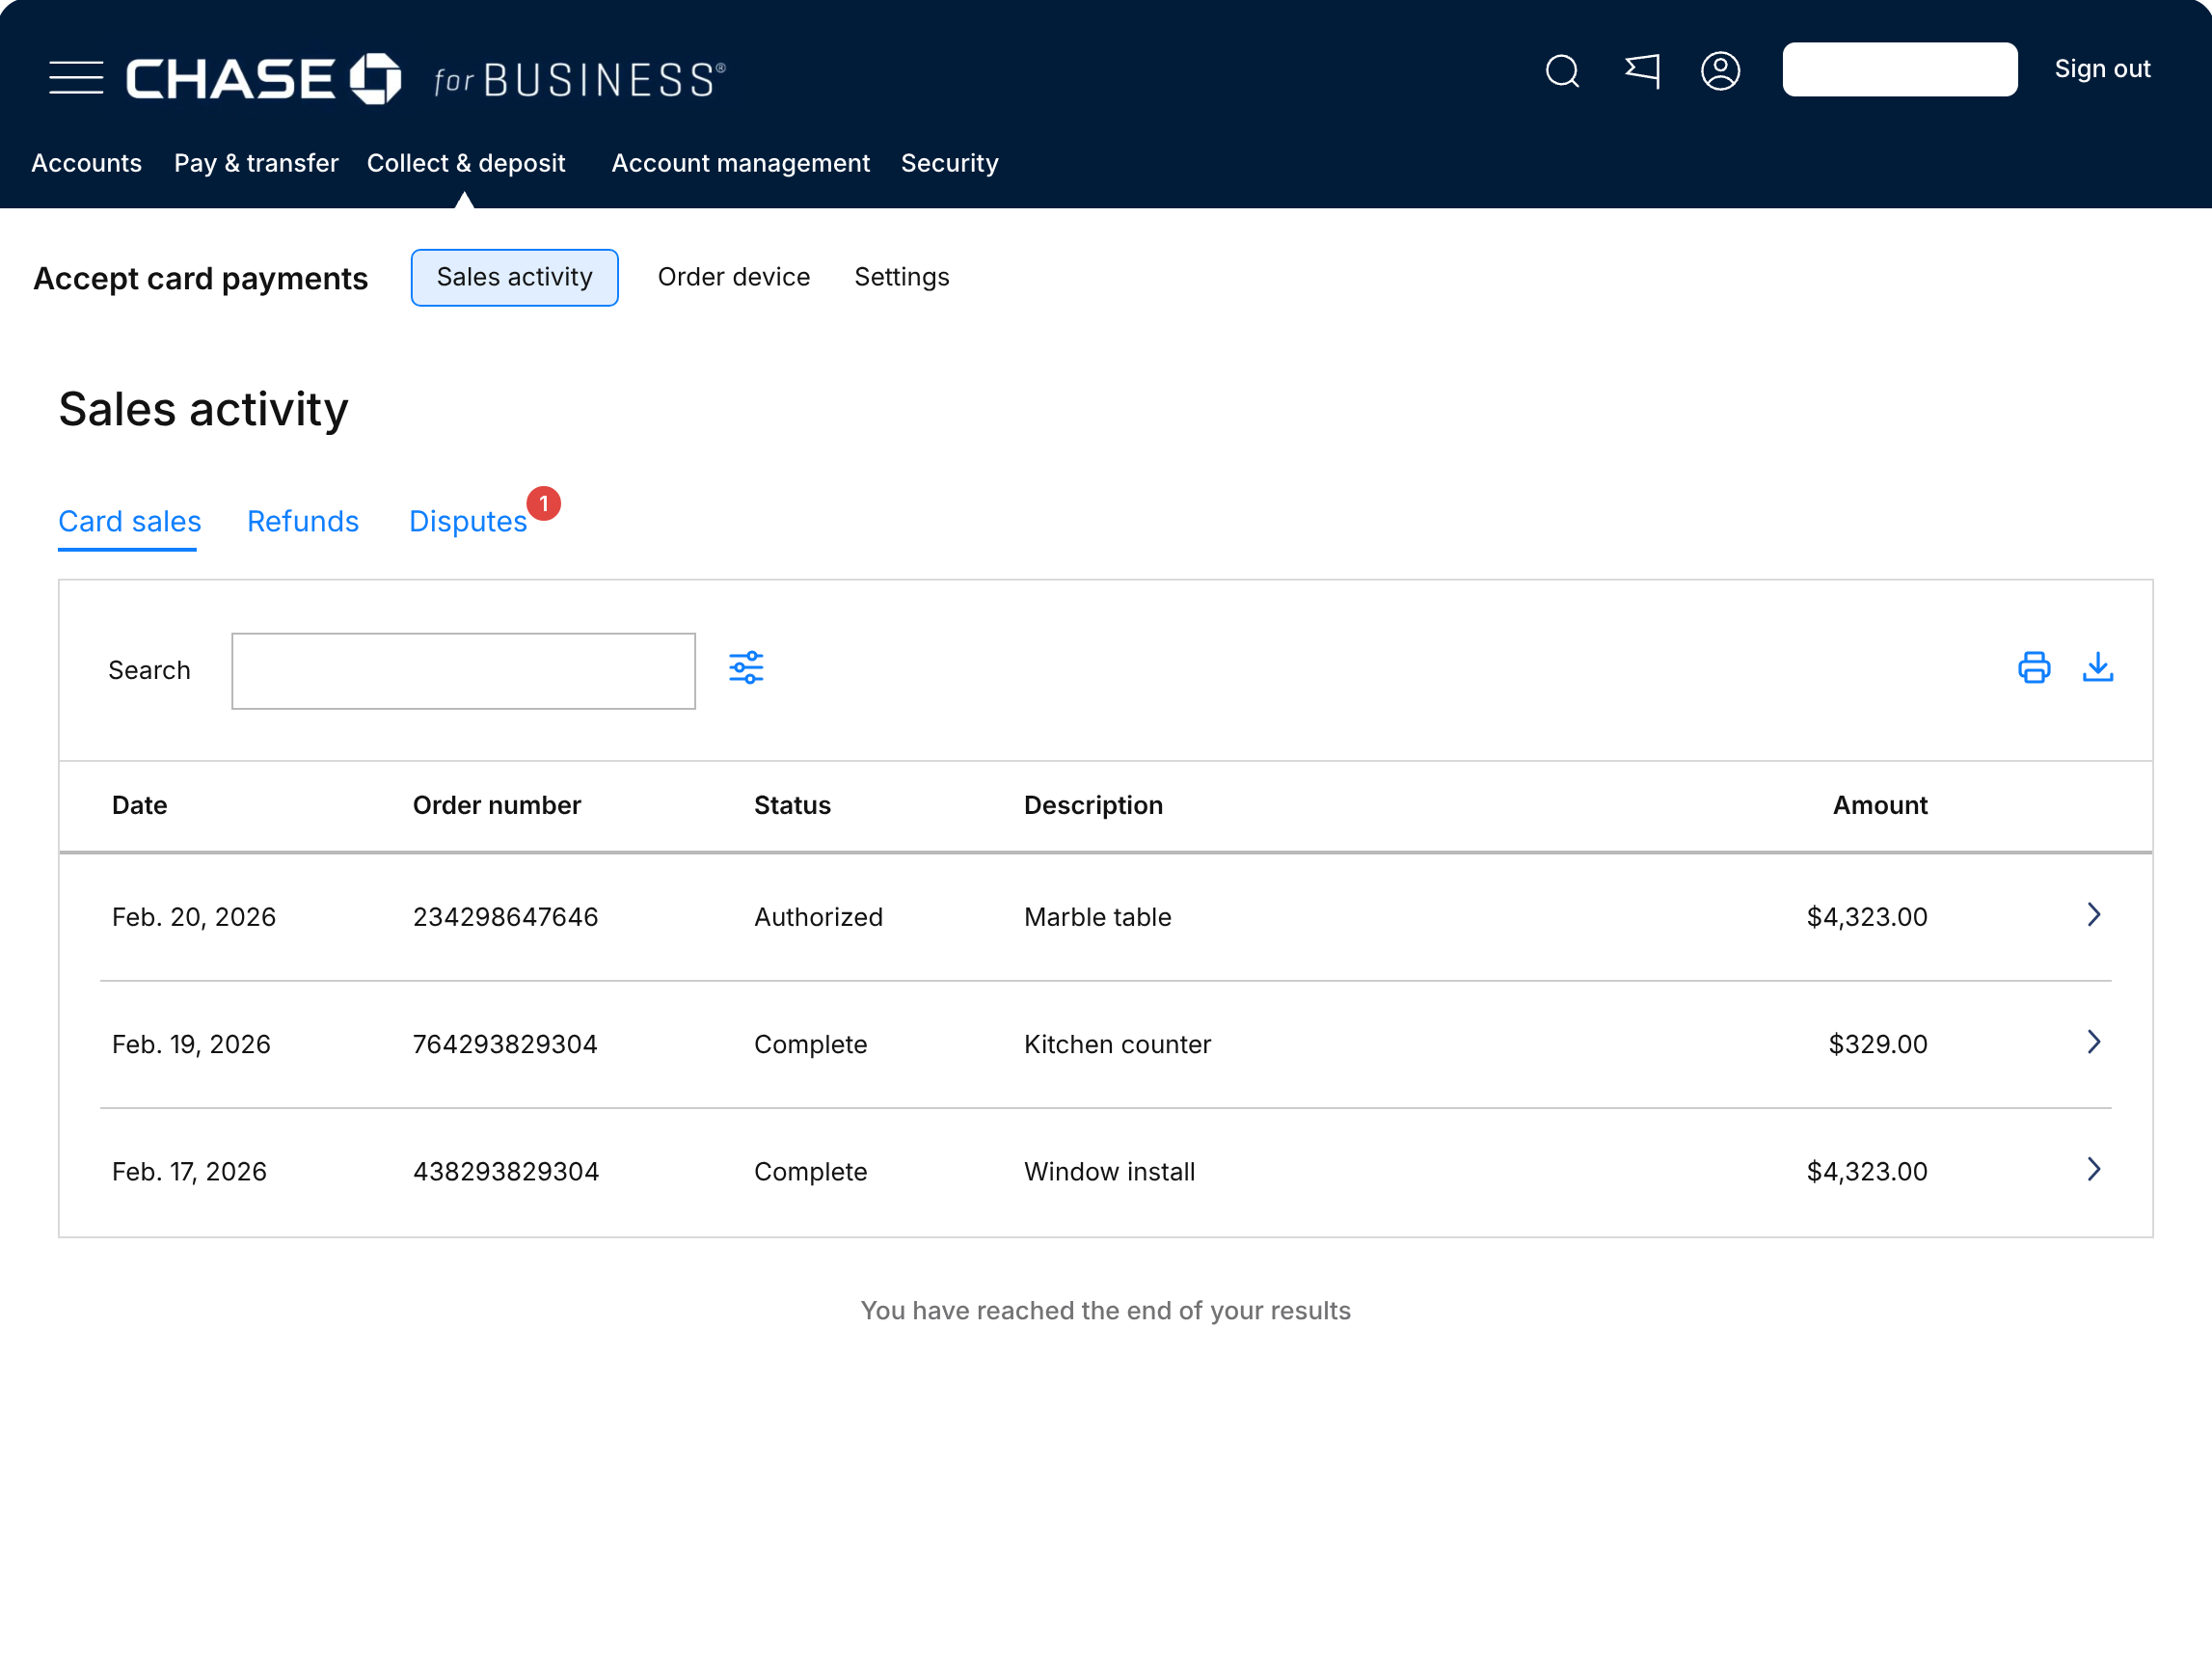
Task: Open the filter sliders icon
Action: [746, 667]
